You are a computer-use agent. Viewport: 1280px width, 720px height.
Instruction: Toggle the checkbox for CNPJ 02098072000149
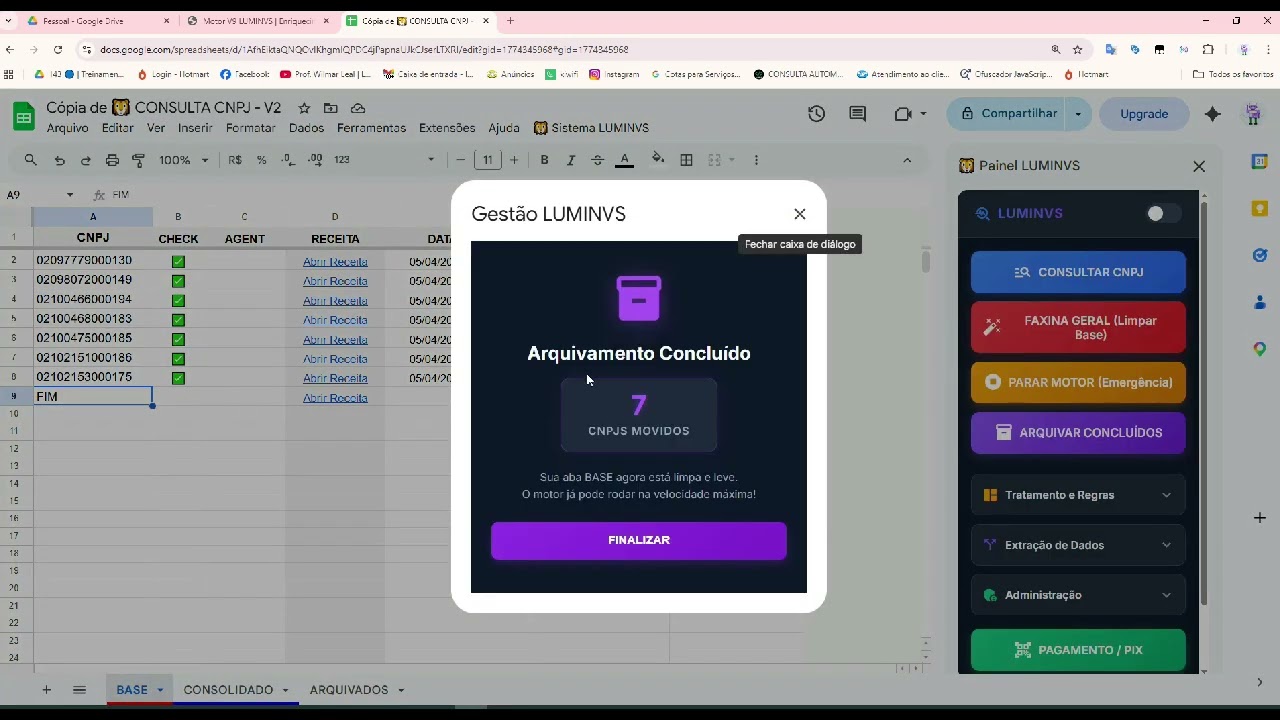tap(178, 281)
